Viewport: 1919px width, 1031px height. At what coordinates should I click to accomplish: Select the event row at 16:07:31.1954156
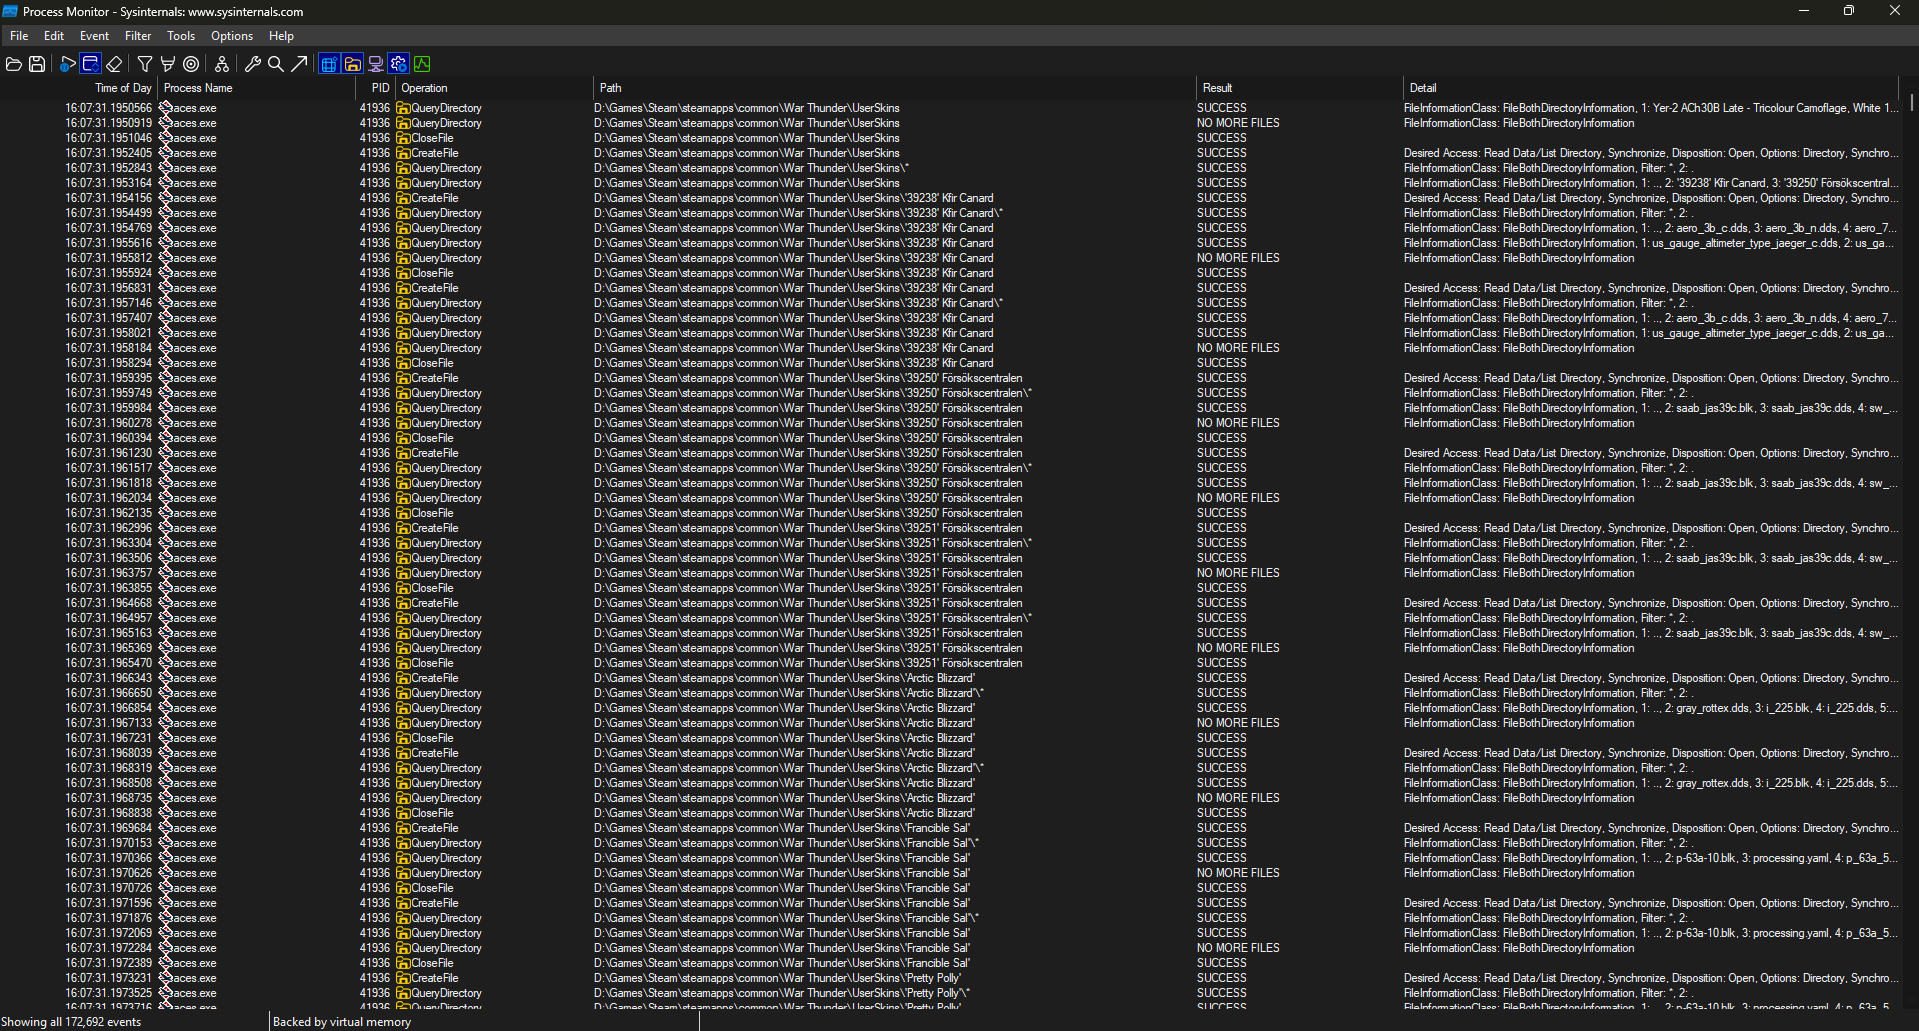pos(950,198)
